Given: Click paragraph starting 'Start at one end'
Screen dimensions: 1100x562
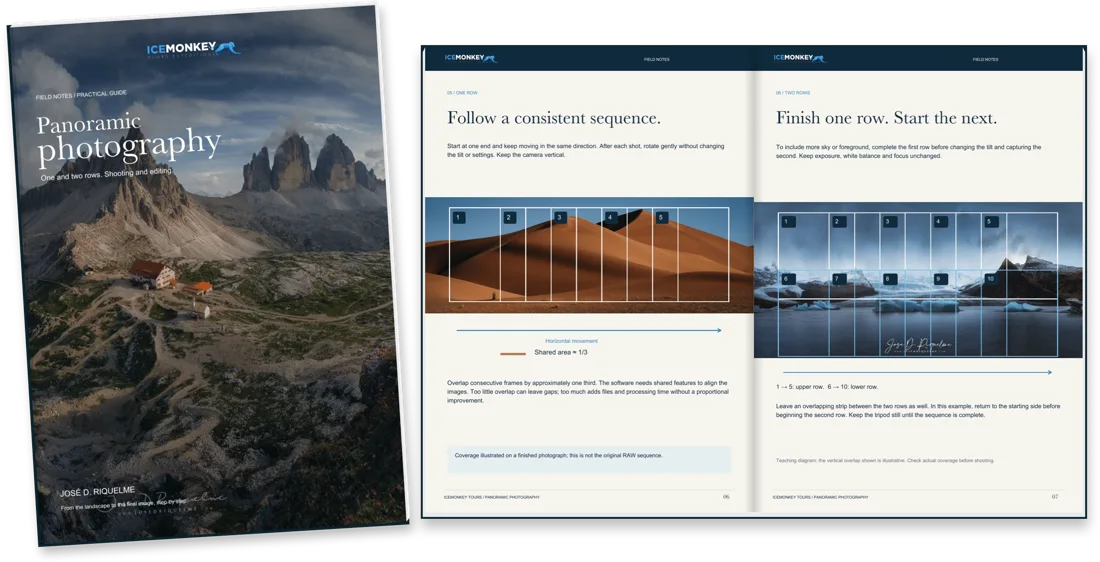Looking at the screenshot, I should point(586,150).
